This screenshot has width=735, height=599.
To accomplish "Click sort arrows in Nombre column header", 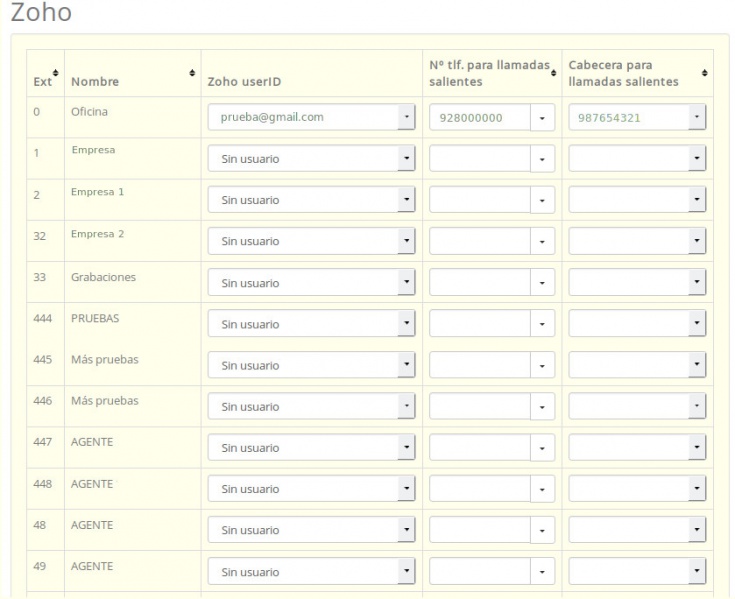I will pos(191,74).
